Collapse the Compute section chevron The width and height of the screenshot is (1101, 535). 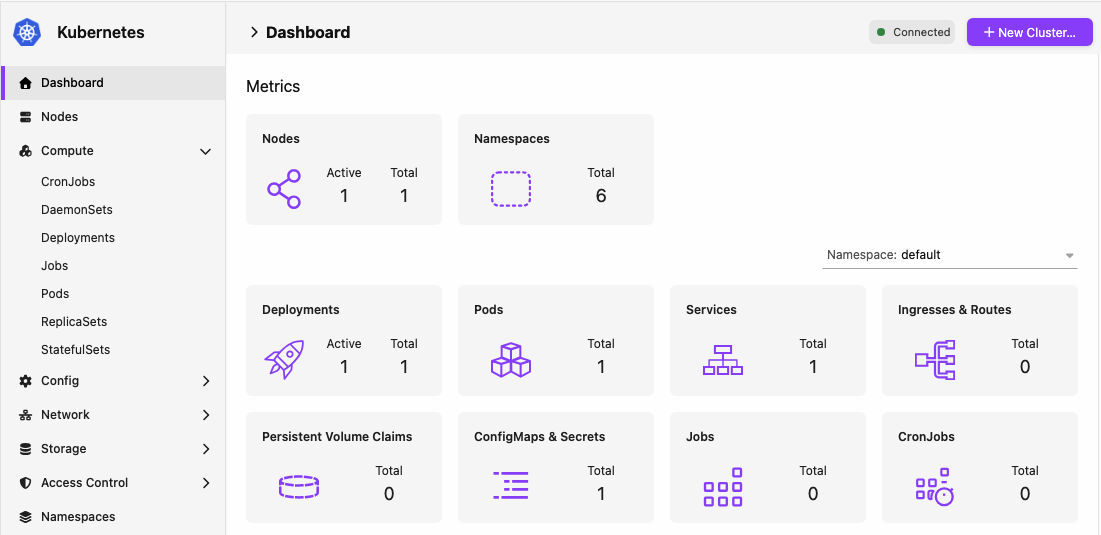point(206,151)
